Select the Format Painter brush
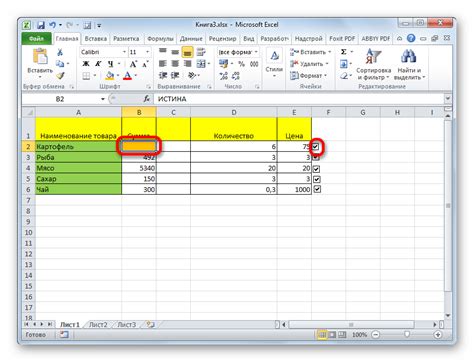Screen dimensions: 474x362 60,76
